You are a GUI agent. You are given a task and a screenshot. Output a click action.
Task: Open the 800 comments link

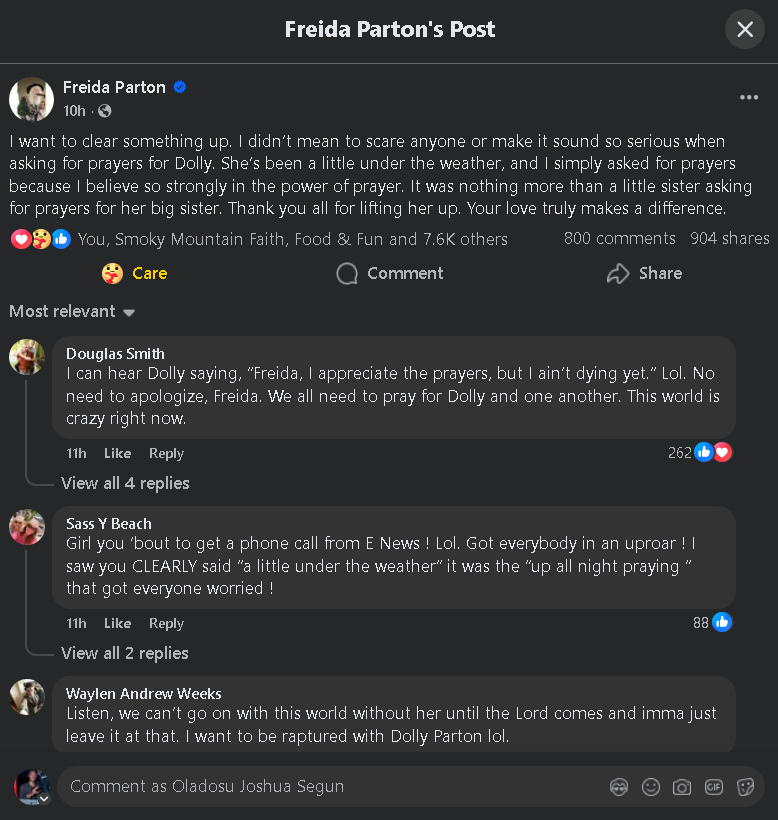click(619, 238)
